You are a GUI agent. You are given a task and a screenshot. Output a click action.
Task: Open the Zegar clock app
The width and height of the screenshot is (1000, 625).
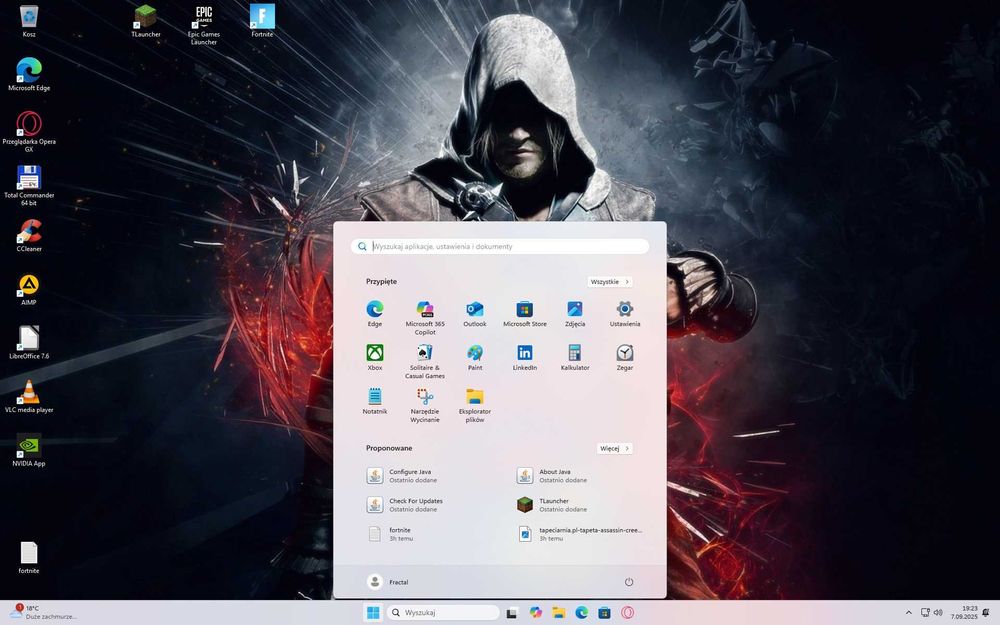click(624, 357)
